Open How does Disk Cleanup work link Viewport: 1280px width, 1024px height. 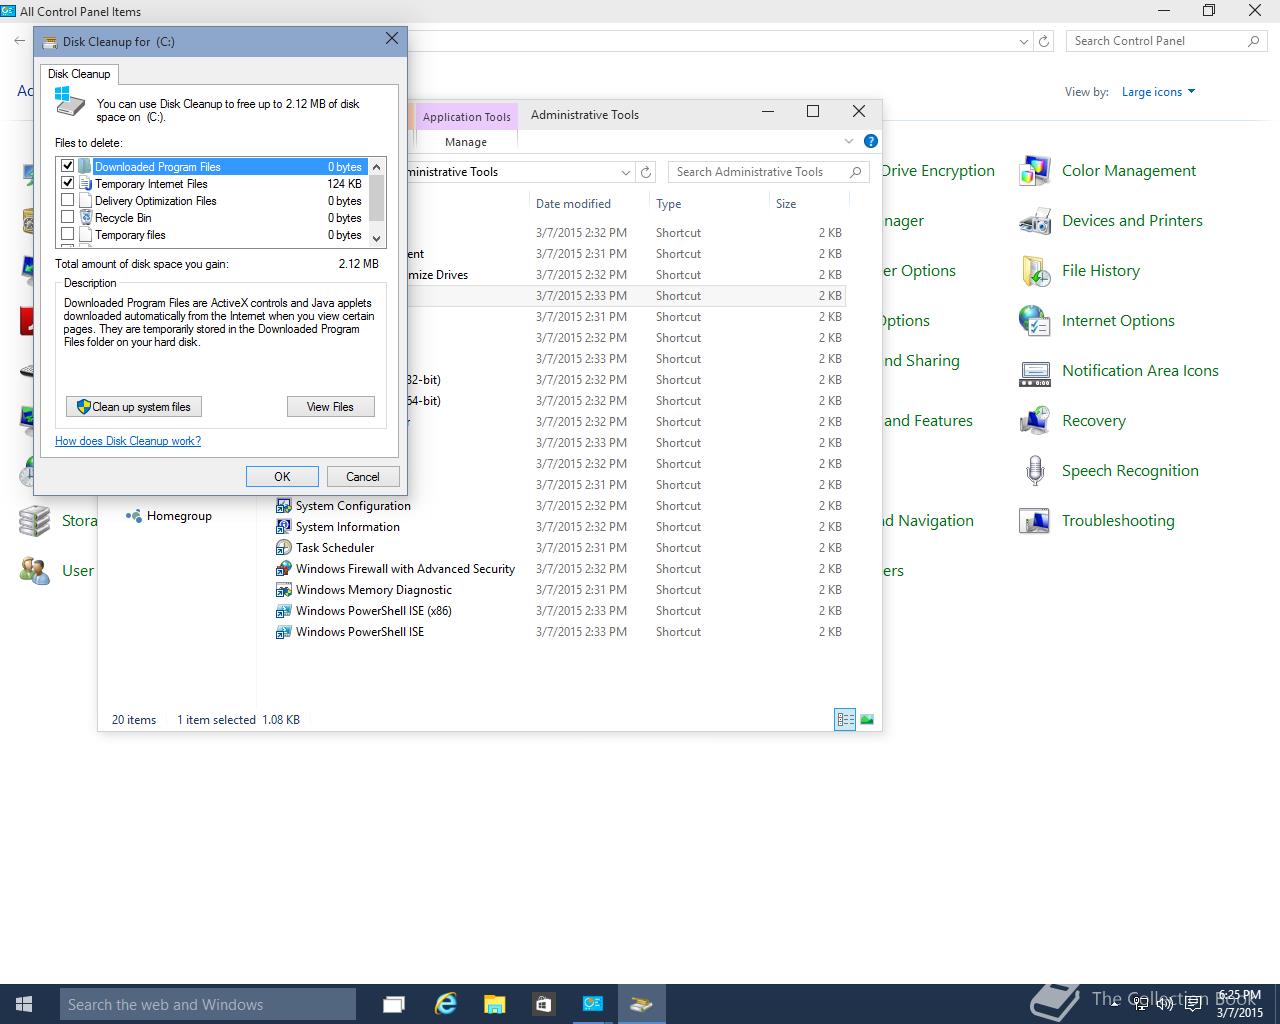click(128, 441)
